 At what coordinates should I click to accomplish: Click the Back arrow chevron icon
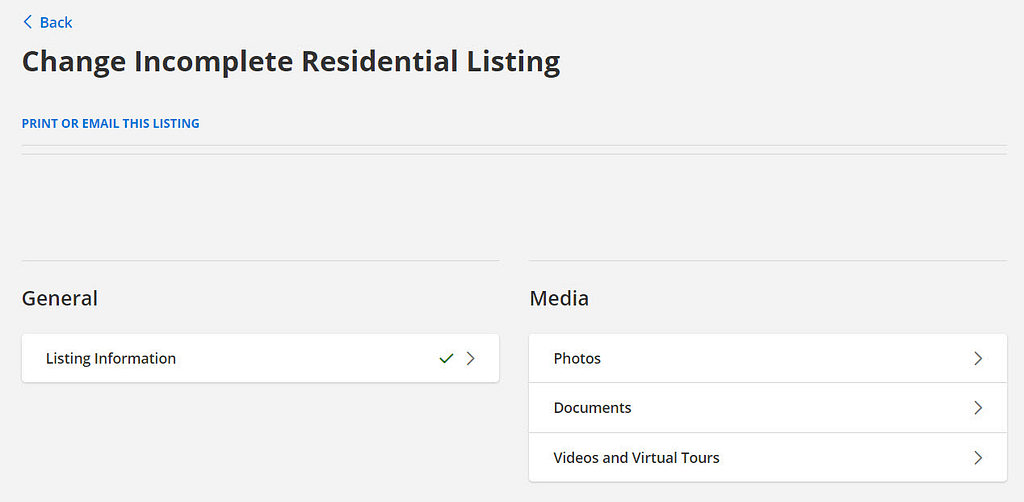pyautogui.click(x=27, y=22)
